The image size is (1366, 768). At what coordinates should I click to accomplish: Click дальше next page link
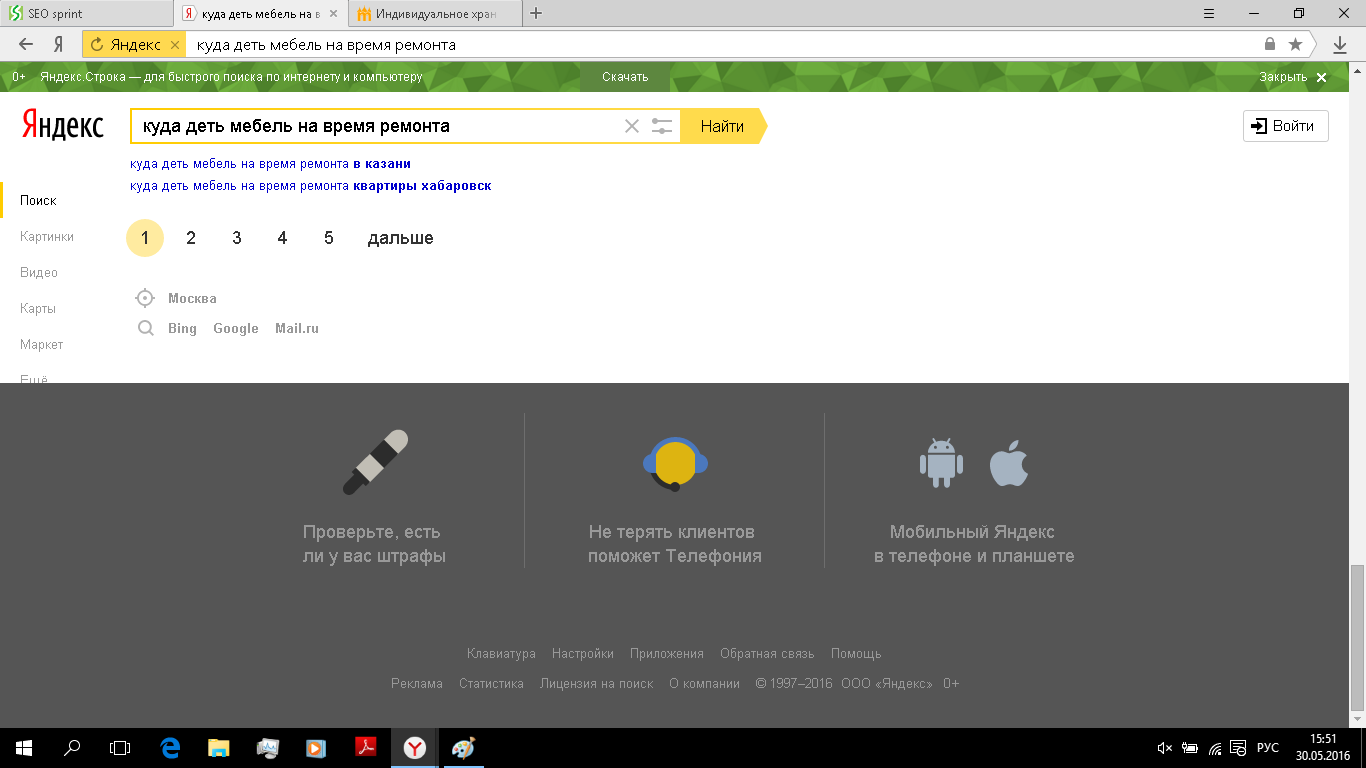[x=401, y=238]
